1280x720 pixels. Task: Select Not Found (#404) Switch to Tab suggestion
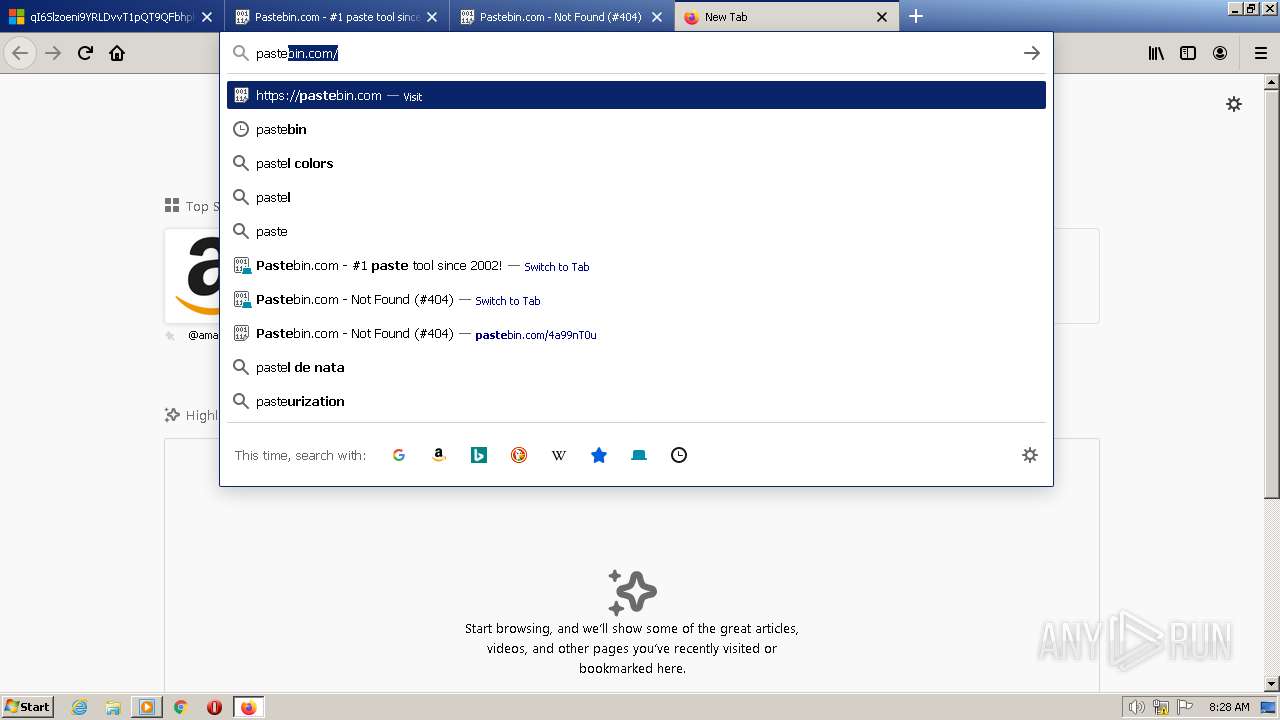636,299
